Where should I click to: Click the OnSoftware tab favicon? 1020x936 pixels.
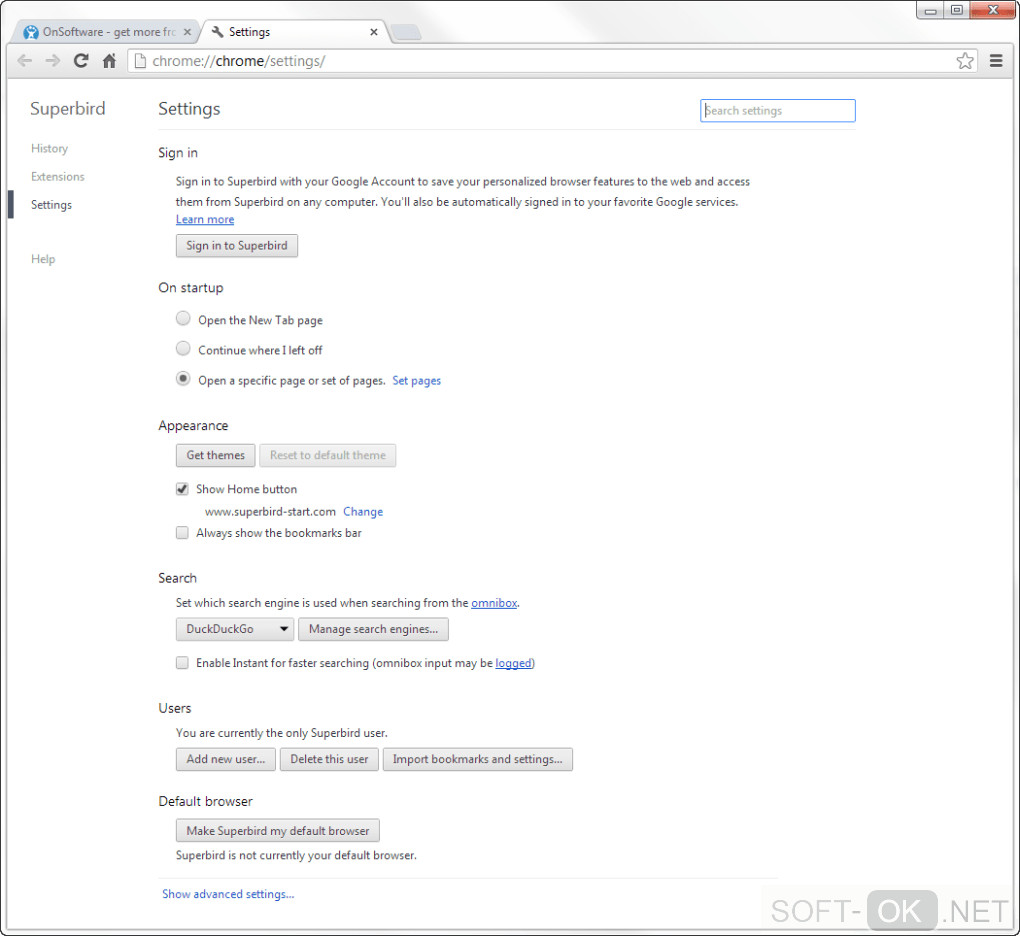point(31,32)
